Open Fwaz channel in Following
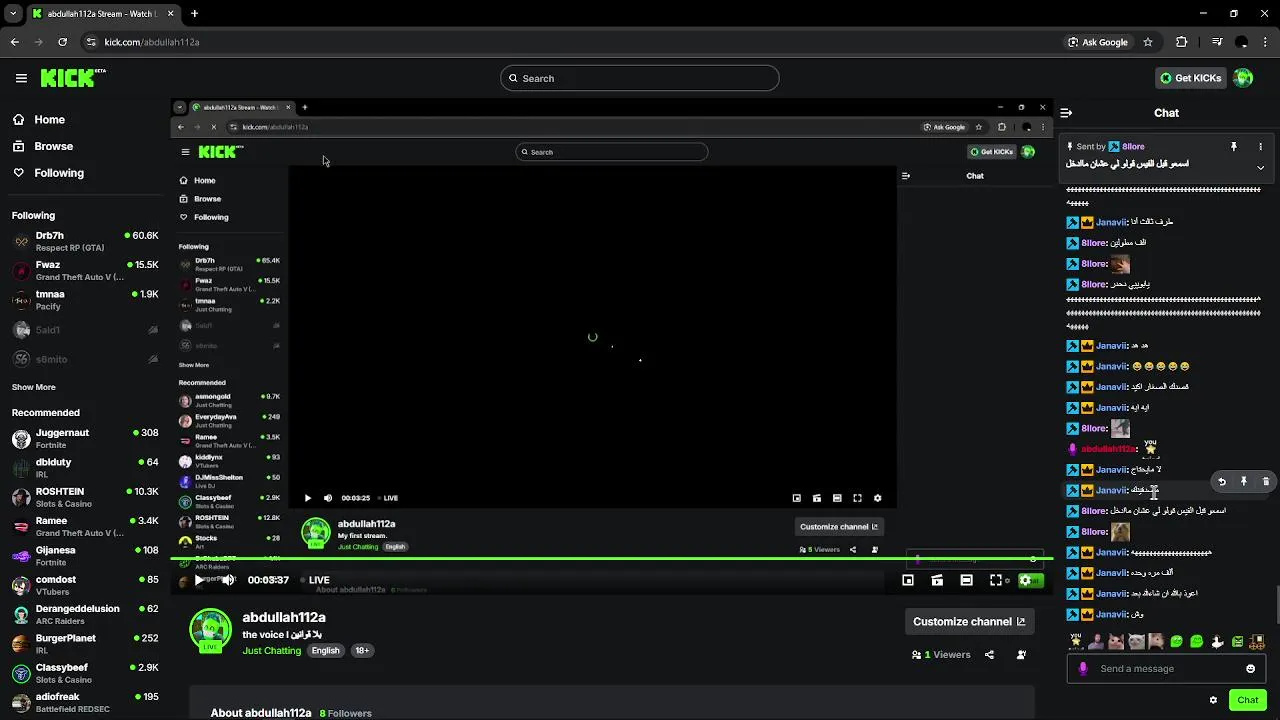The height and width of the screenshot is (720, 1280). coord(85,270)
